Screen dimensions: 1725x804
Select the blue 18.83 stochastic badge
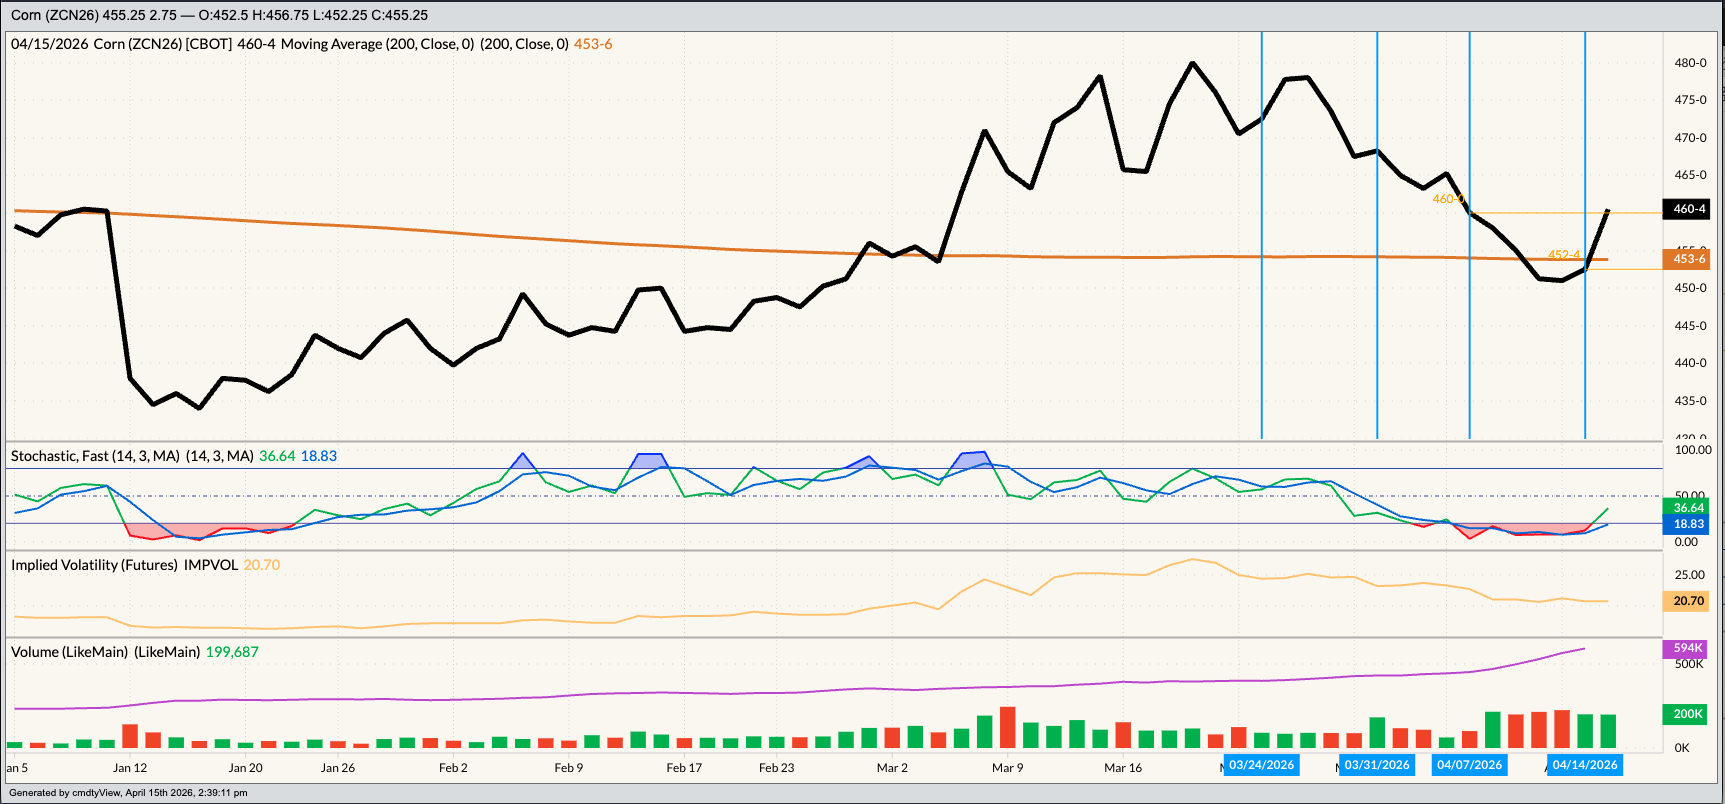click(x=1688, y=524)
